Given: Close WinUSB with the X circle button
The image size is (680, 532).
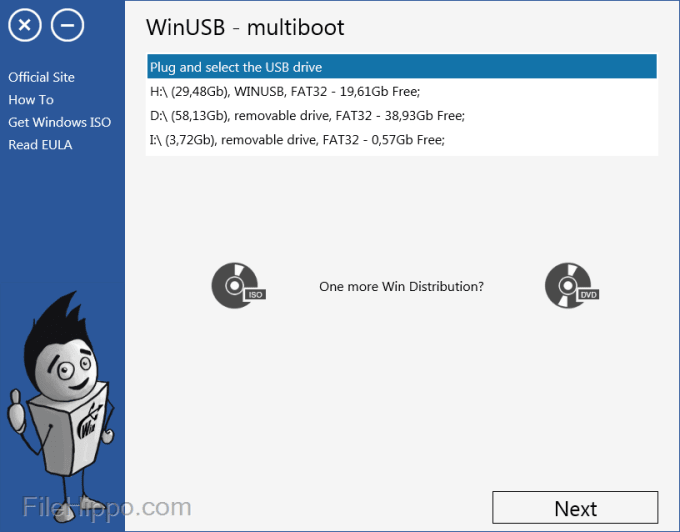Looking at the screenshot, I should [25, 25].
